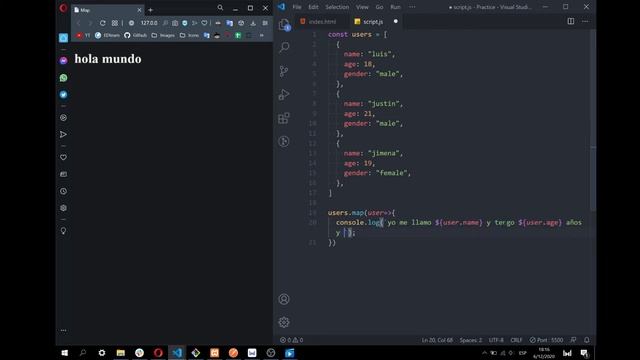Open the GitHub bookmark
Viewport: 640px width, 360px height.
point(136,36)
